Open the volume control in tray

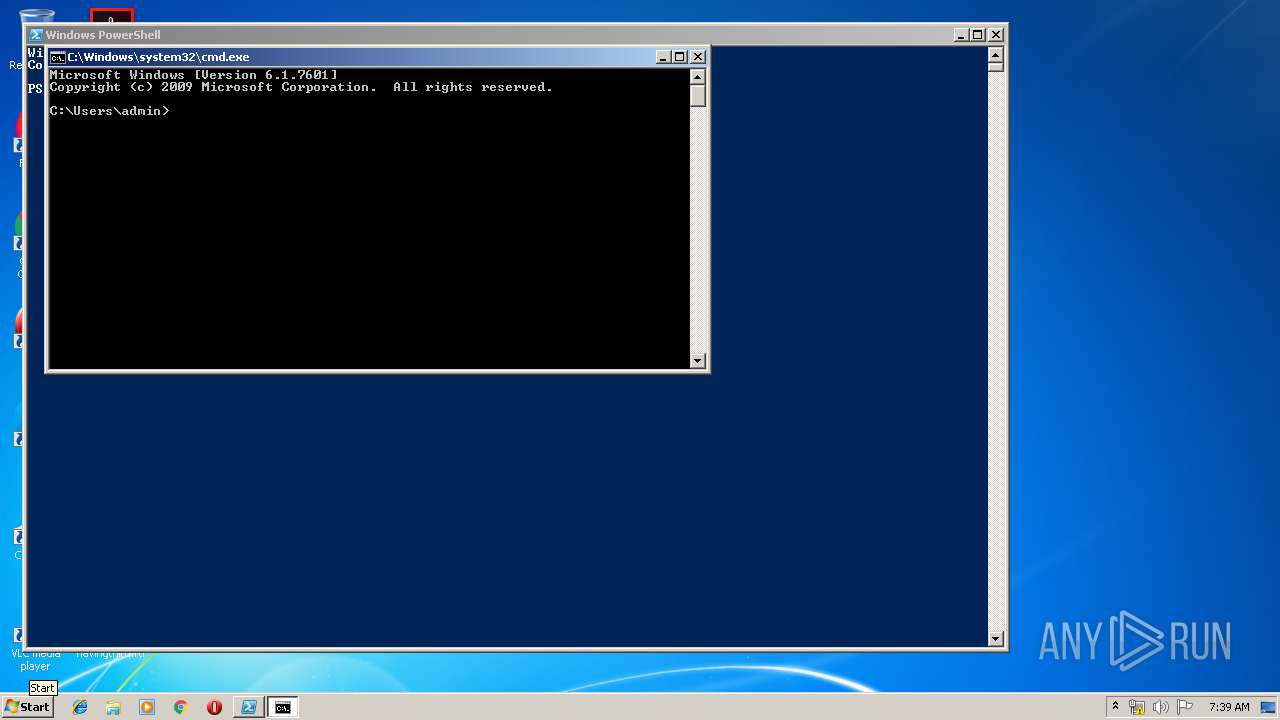(x=1161, y=707)
